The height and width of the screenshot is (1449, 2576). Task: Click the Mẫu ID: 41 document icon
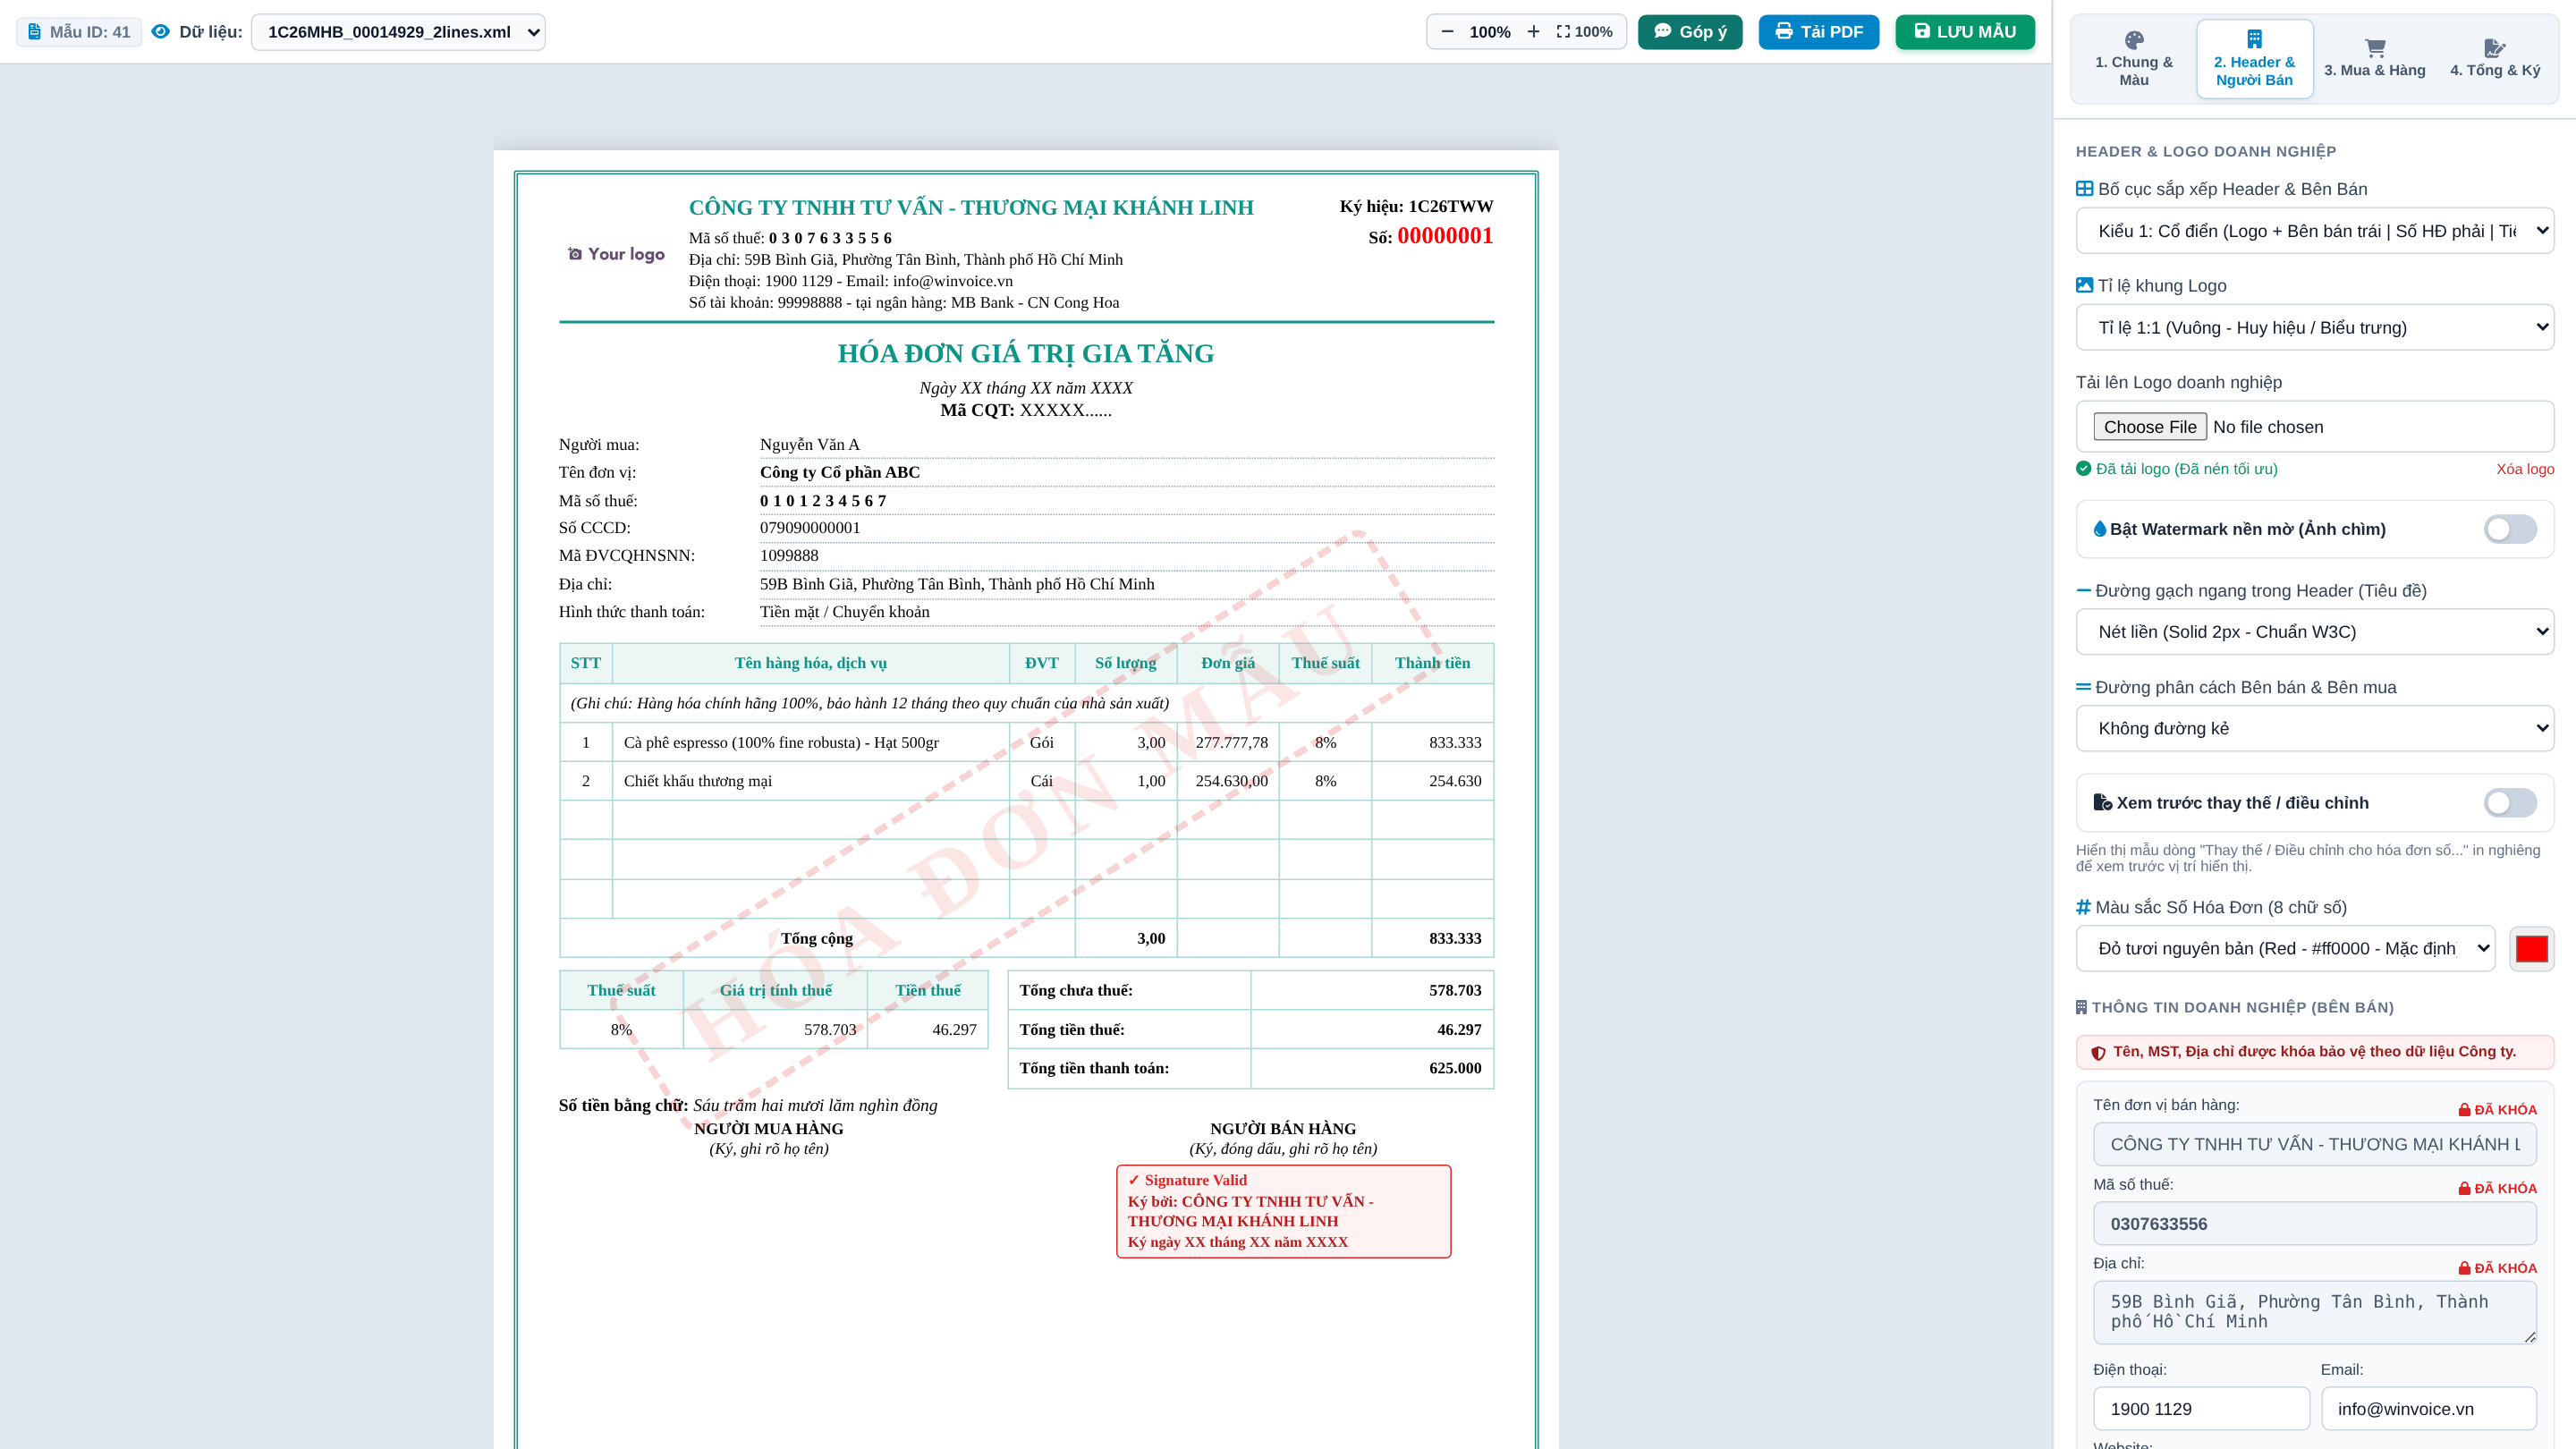34,32
